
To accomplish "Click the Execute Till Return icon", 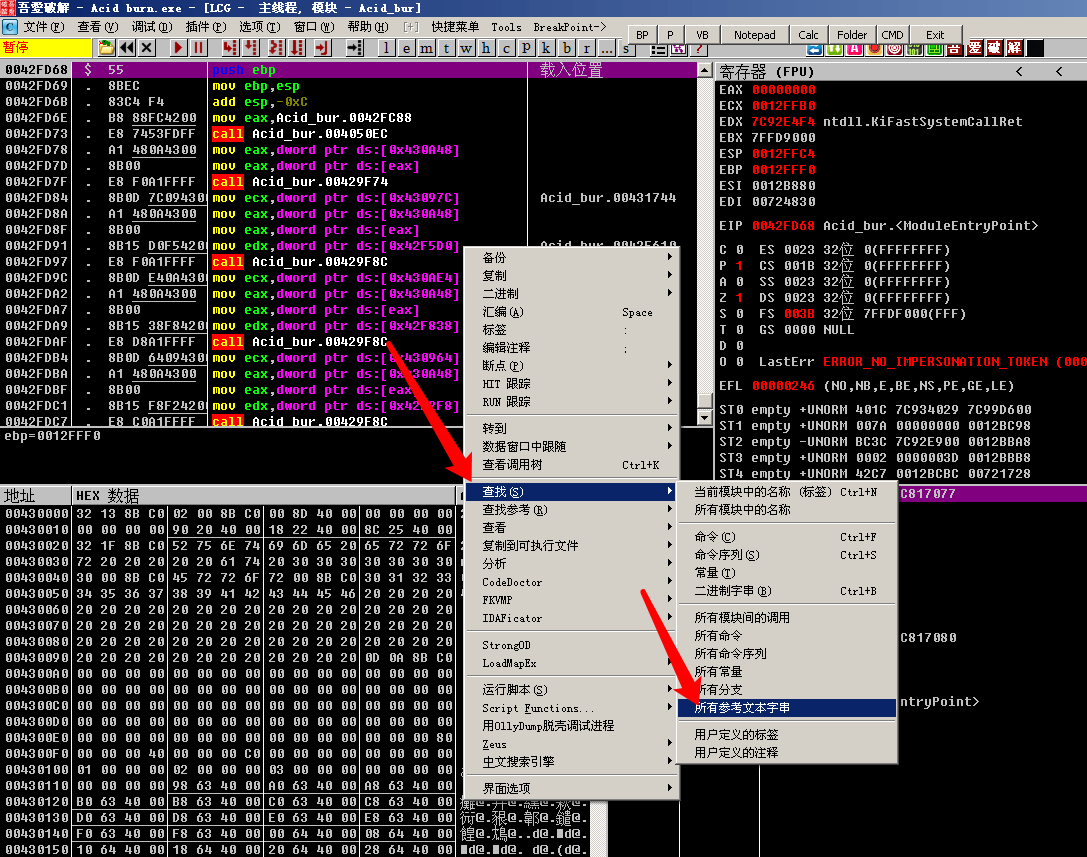I will point(322,48).
